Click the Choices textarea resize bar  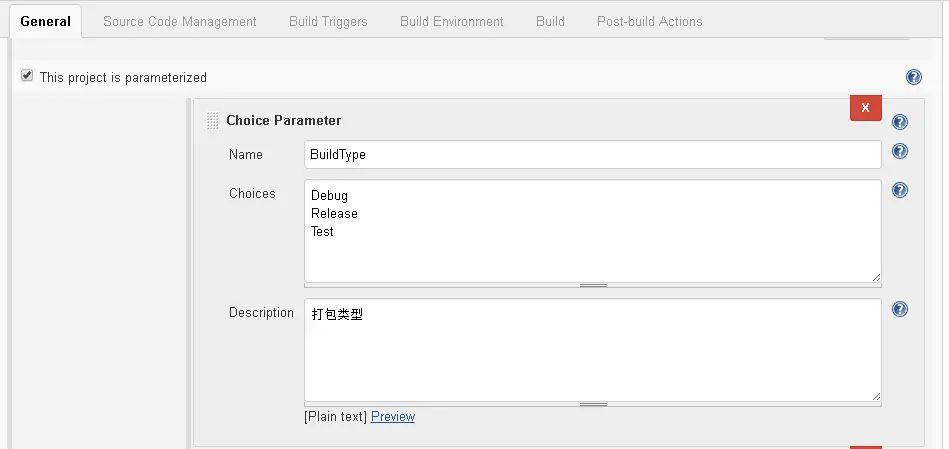(593, 285)
